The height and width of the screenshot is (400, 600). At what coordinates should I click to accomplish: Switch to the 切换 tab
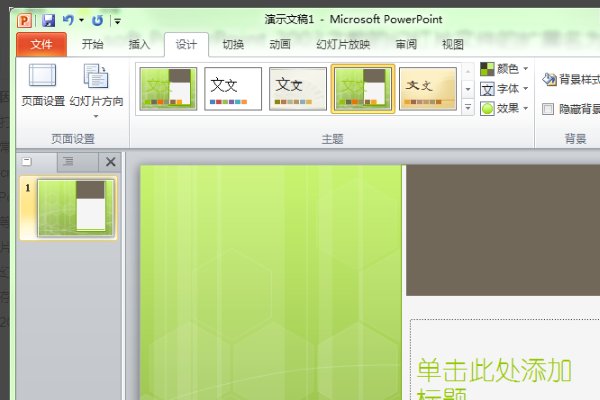click(233, 44)
